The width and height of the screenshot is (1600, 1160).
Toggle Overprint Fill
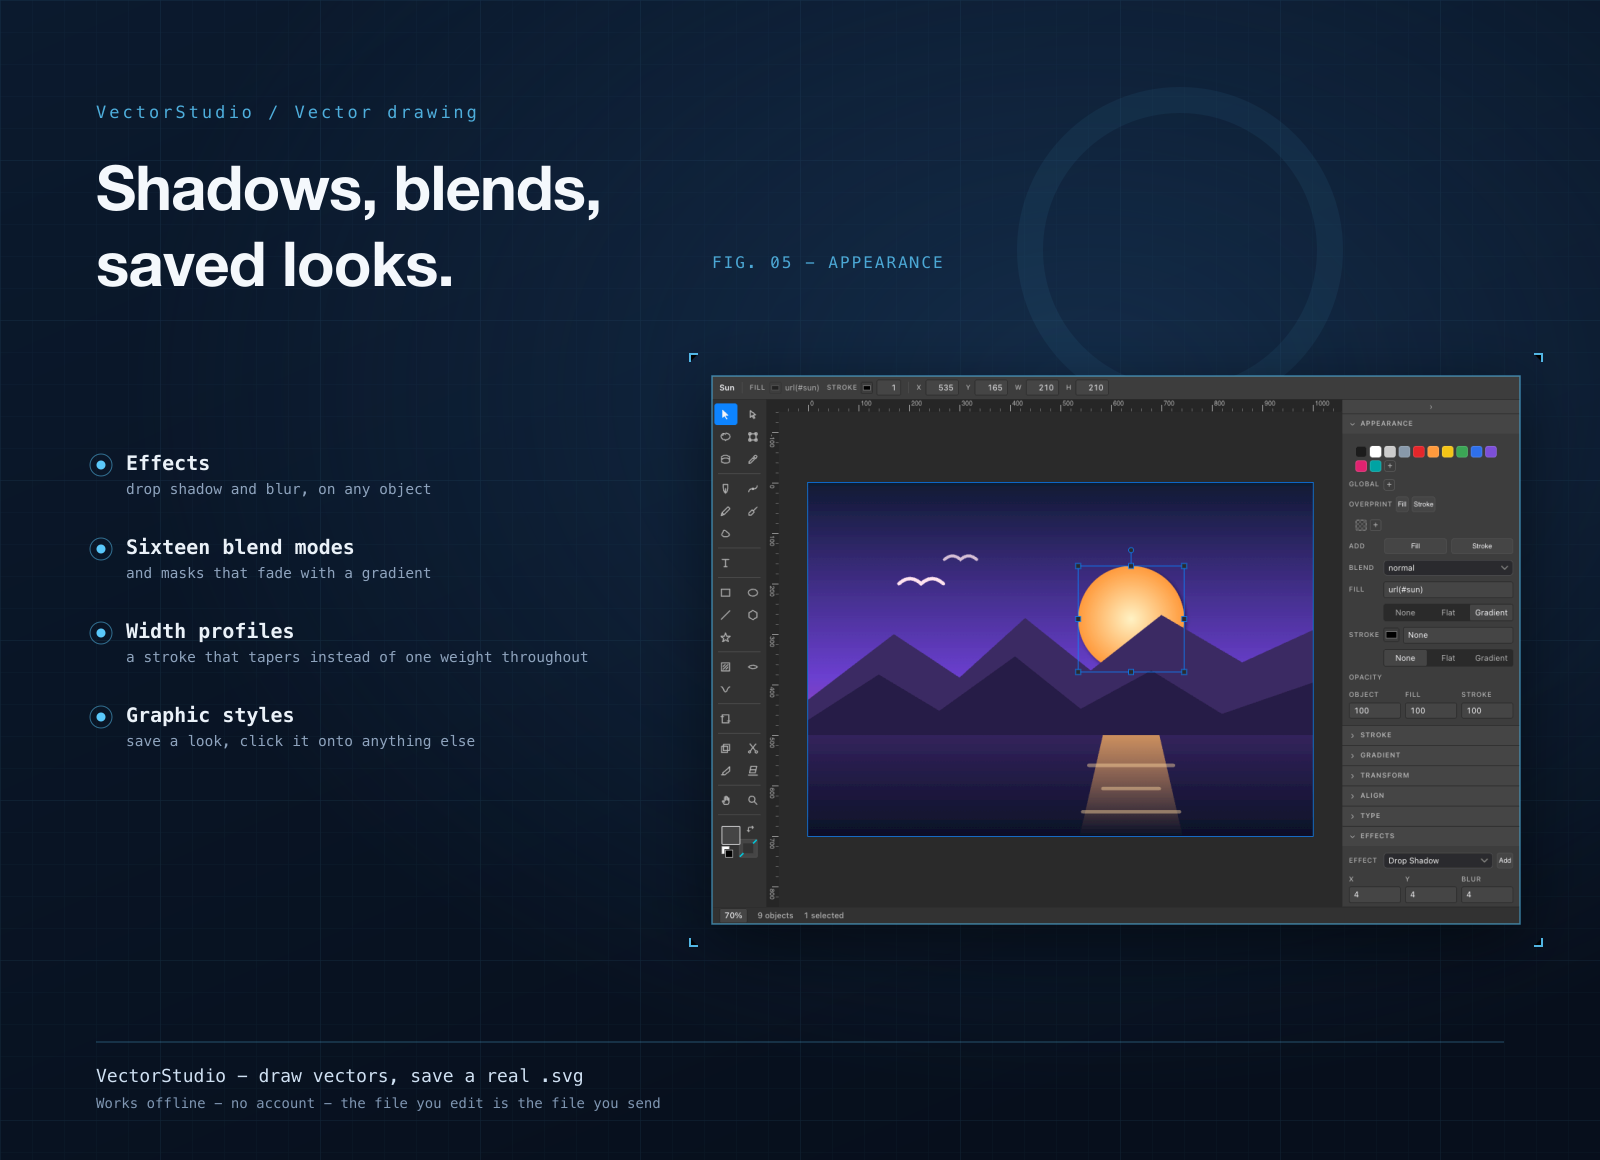(1402, 504)
